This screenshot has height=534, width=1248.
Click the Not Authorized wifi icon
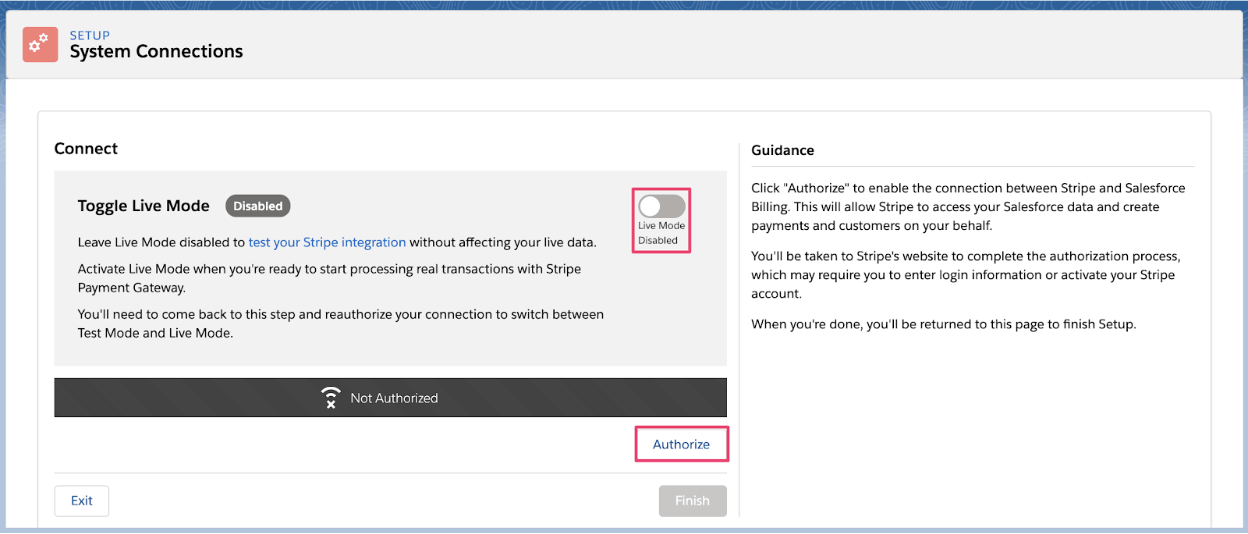pyautogui.click(x=331, y=398)
